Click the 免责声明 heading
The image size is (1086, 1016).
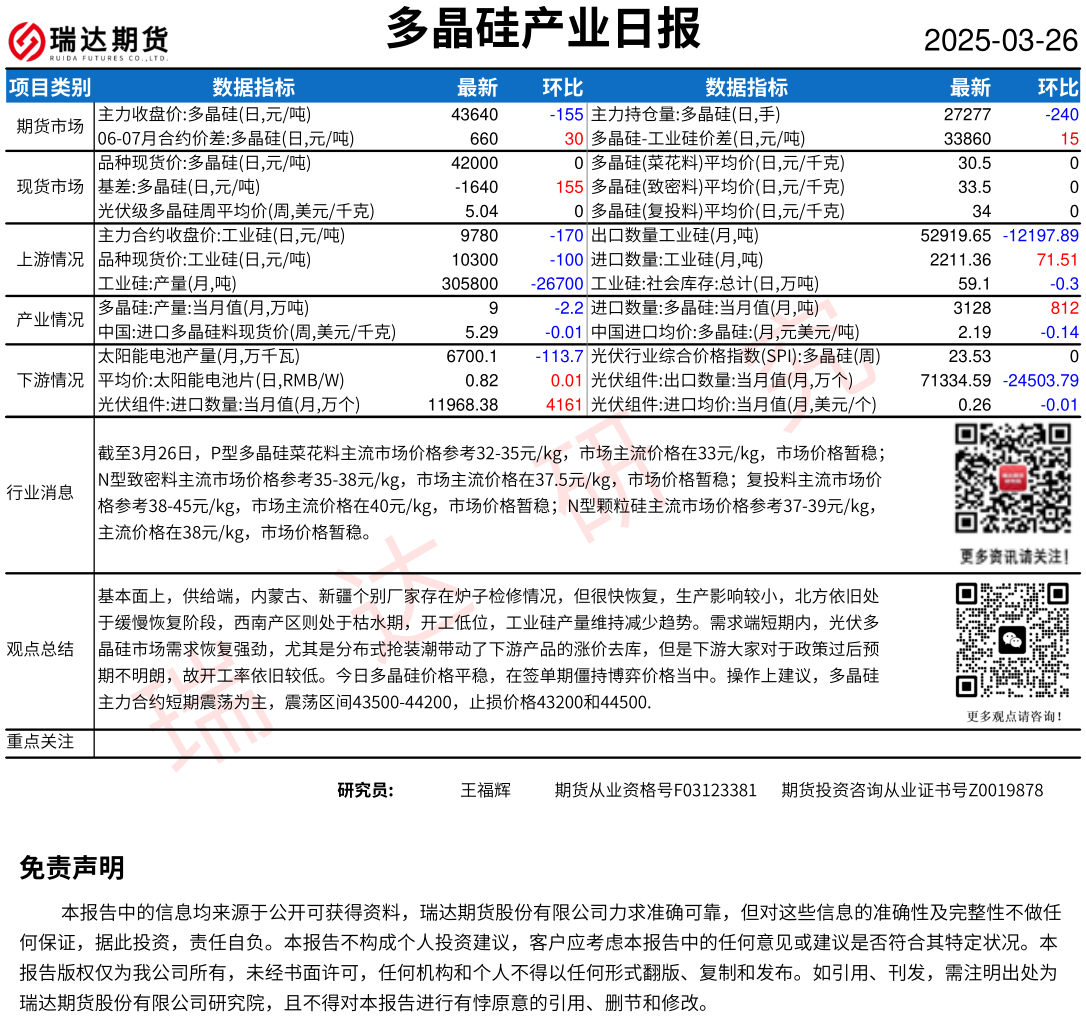pyautogui.click(x=72, y=868)
